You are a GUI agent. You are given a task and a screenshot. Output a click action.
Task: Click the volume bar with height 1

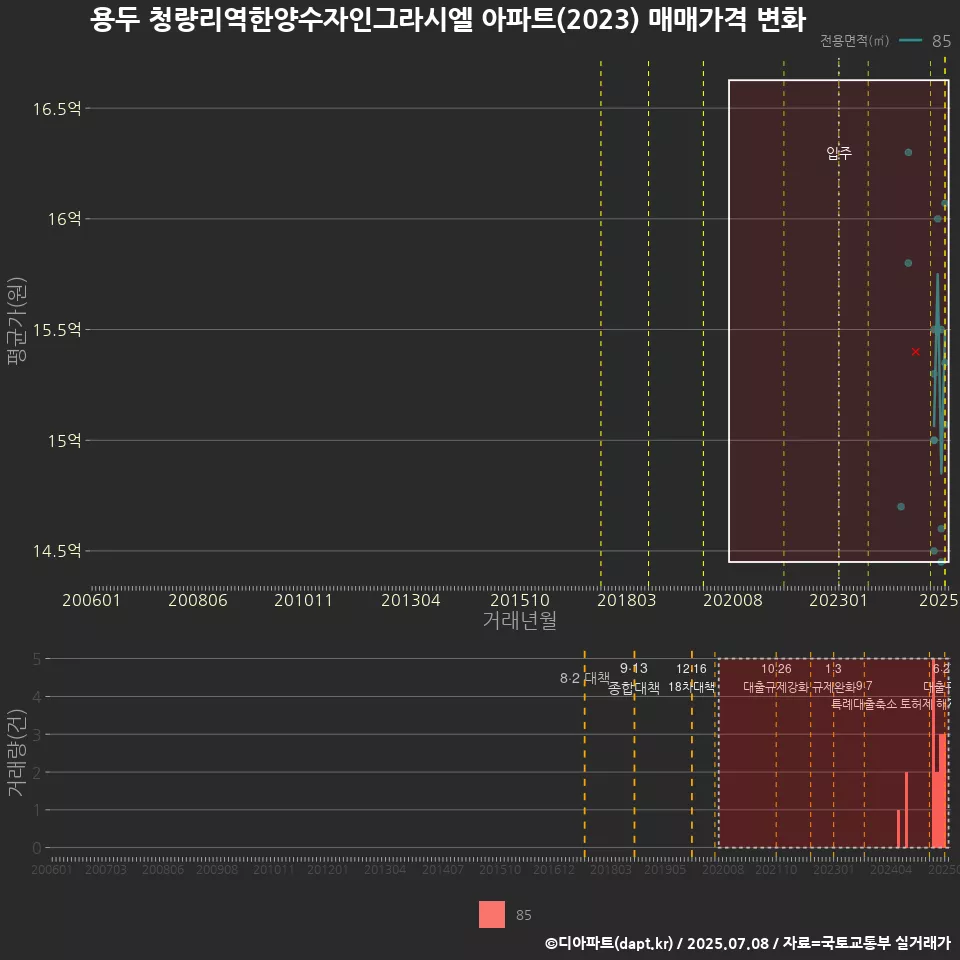click(x=898, y=828)
